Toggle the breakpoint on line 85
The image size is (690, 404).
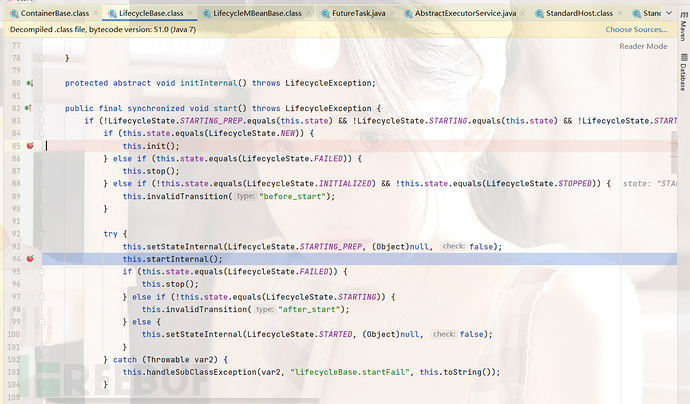tap(30, 146)
